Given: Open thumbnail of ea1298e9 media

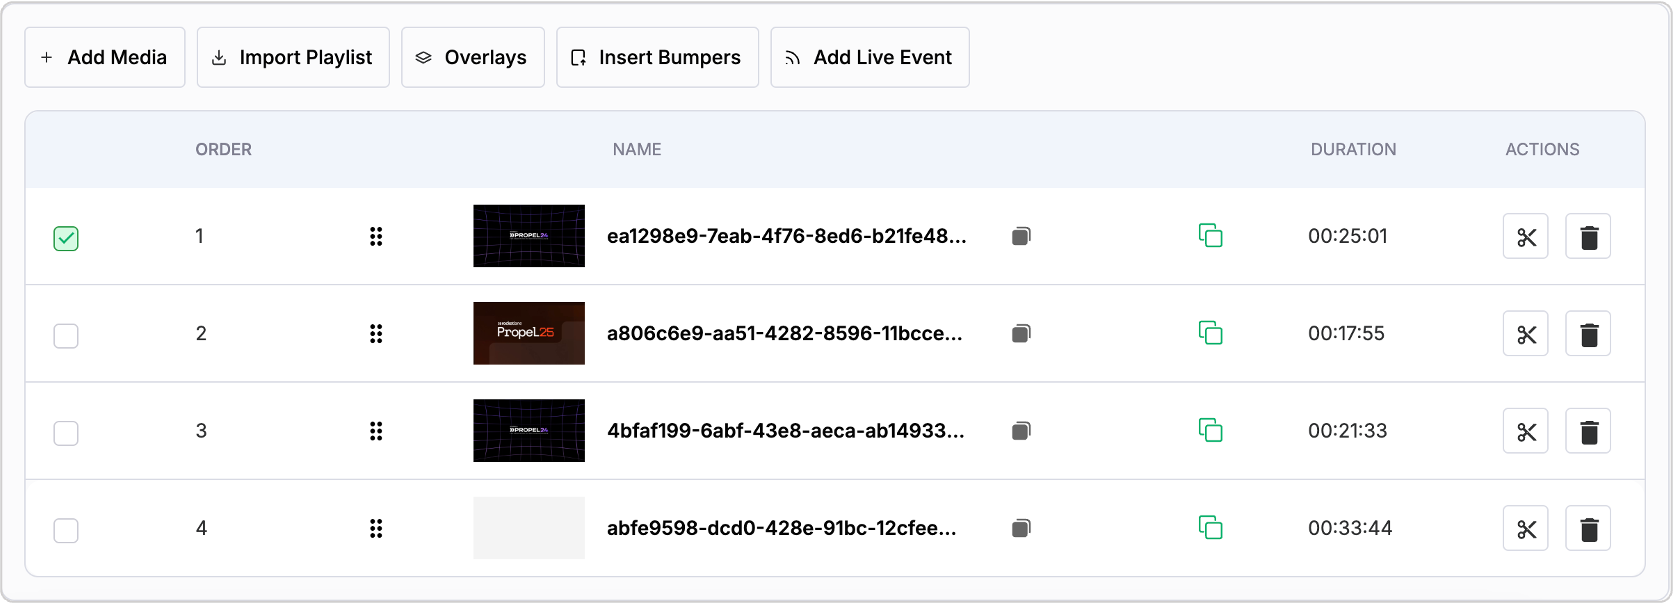Looking at the screenshot, I should [x=529, y=236].
